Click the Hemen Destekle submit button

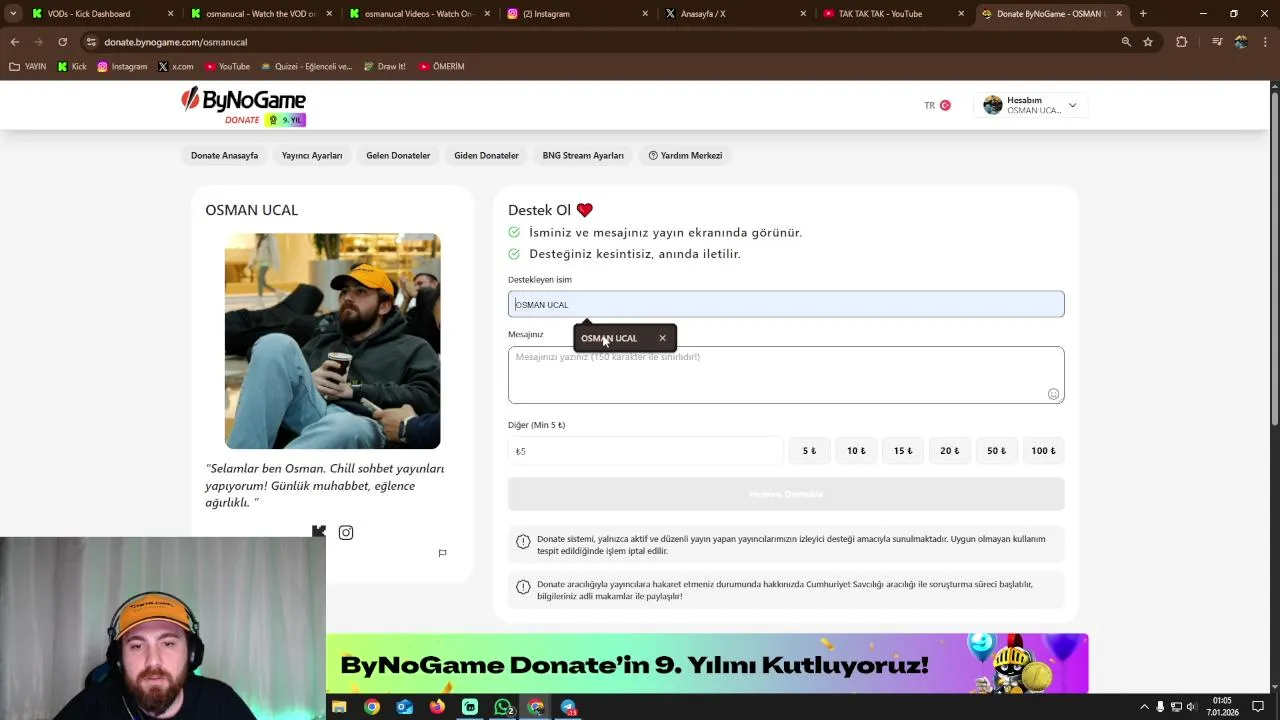click(x=786, y=494)
